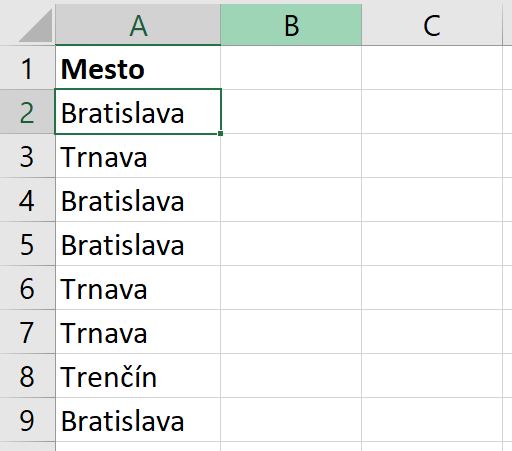Click the Select All corner triangle
Screen dimensions: 512x451
pos(36,26)
